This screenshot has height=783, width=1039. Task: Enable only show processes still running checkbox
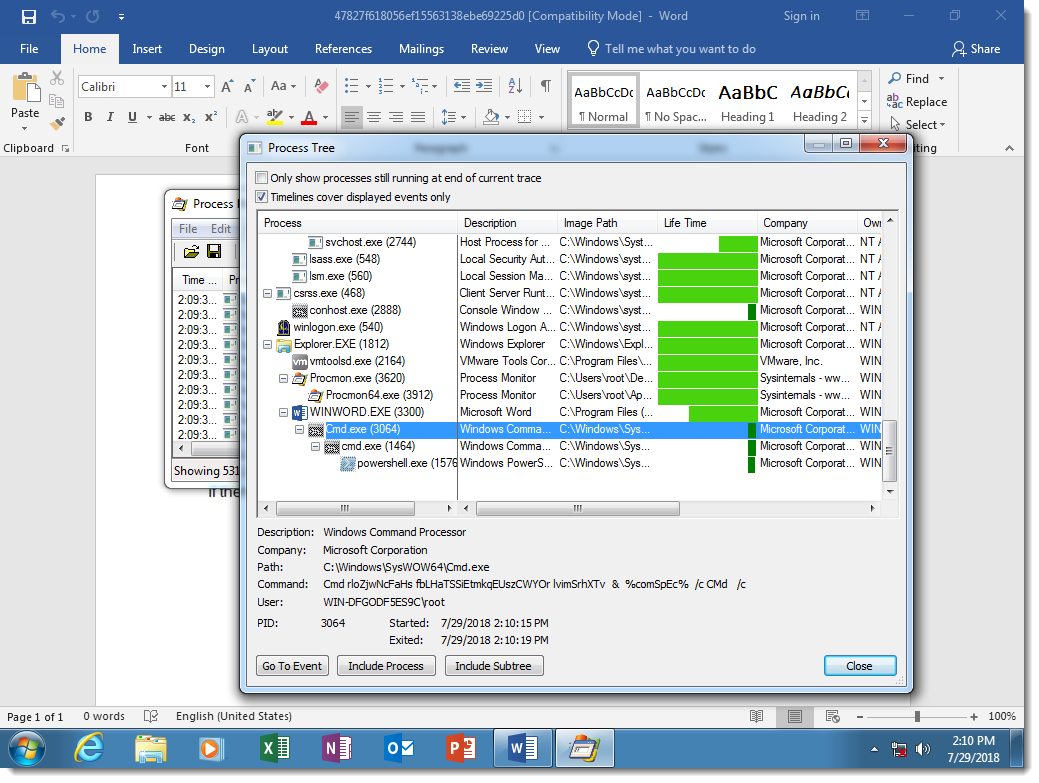(262, 178)
